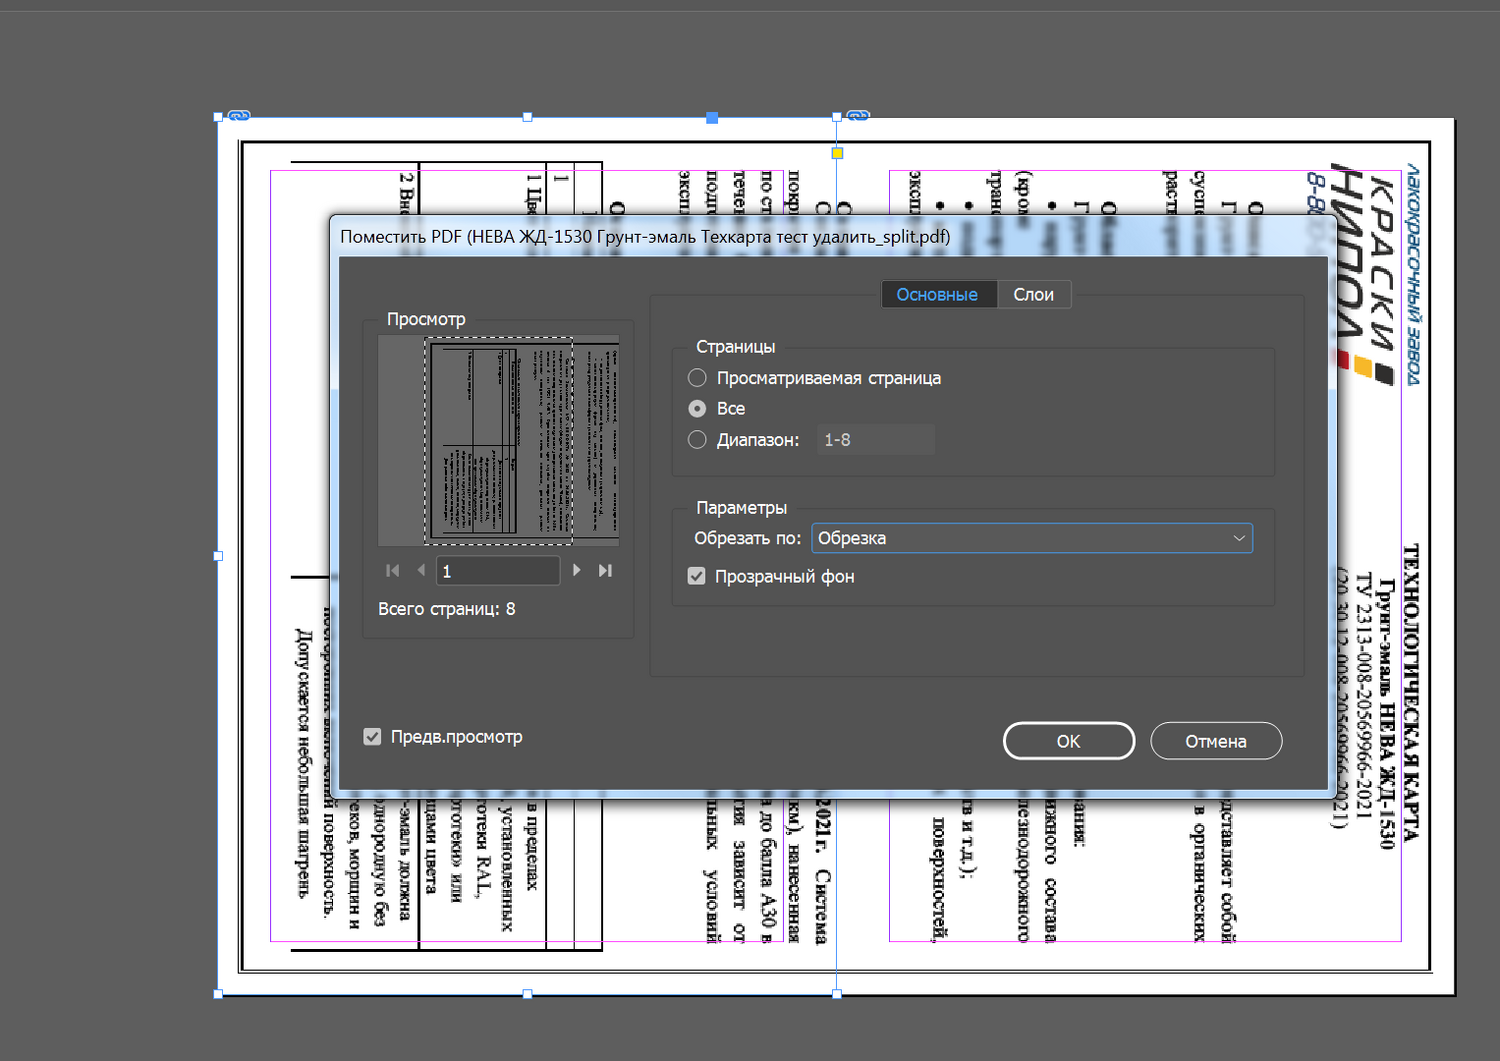Click the left middle frame handle
Screen dimensions: 1500x1061
pos(218,556)
